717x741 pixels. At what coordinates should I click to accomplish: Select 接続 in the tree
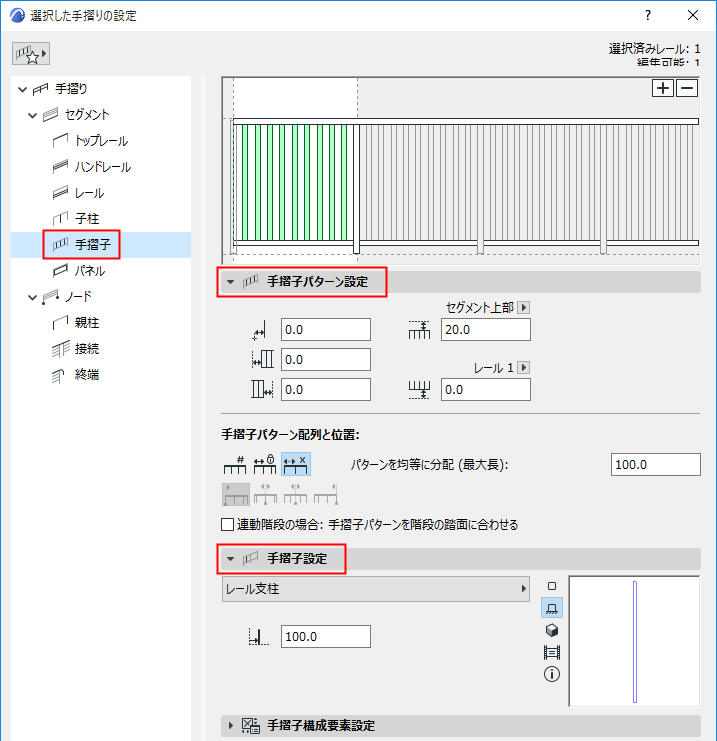(87, 349)
